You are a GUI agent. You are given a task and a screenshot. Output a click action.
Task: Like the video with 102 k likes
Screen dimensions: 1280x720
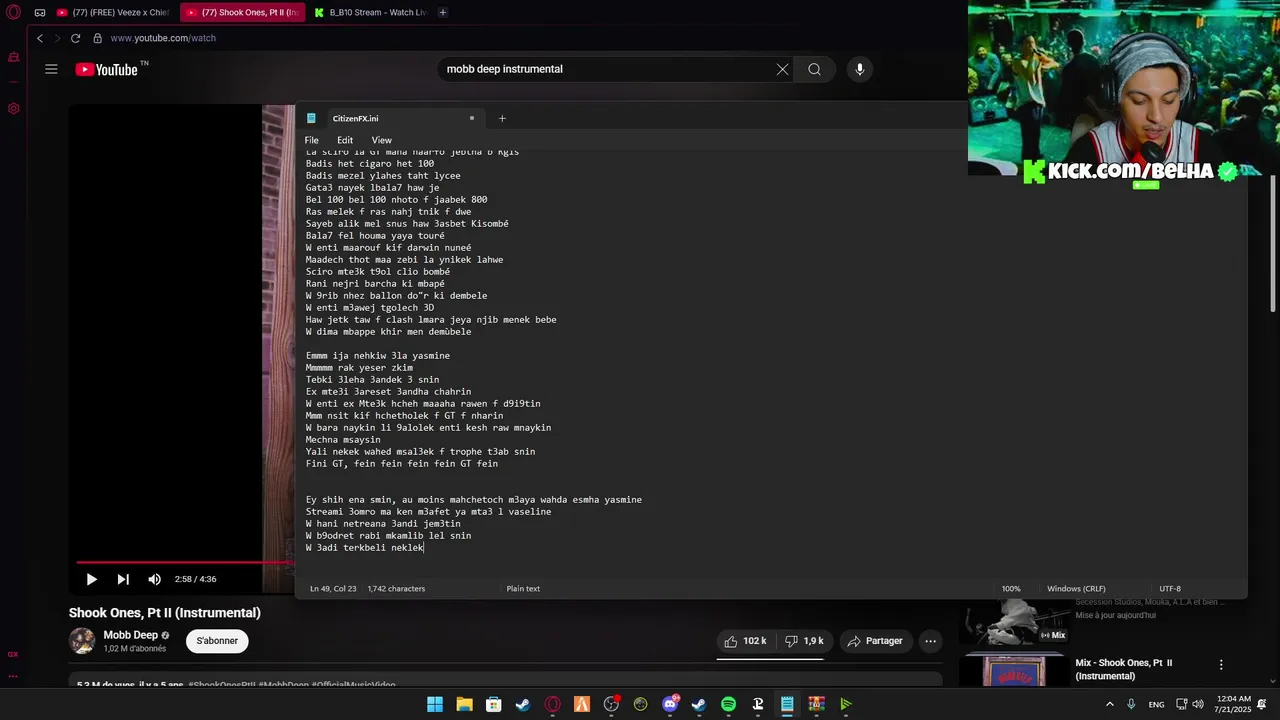point(745,641)
